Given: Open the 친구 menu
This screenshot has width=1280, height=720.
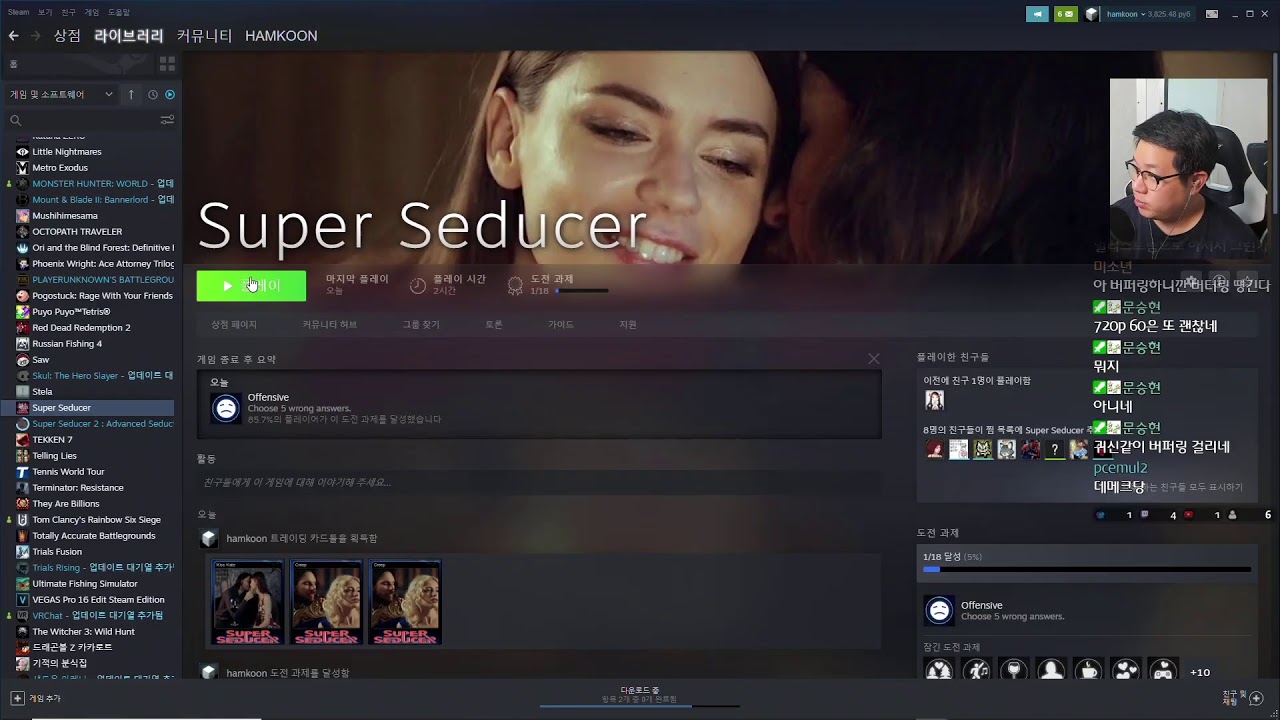Looking at the screenshot, I should (68, 12).
